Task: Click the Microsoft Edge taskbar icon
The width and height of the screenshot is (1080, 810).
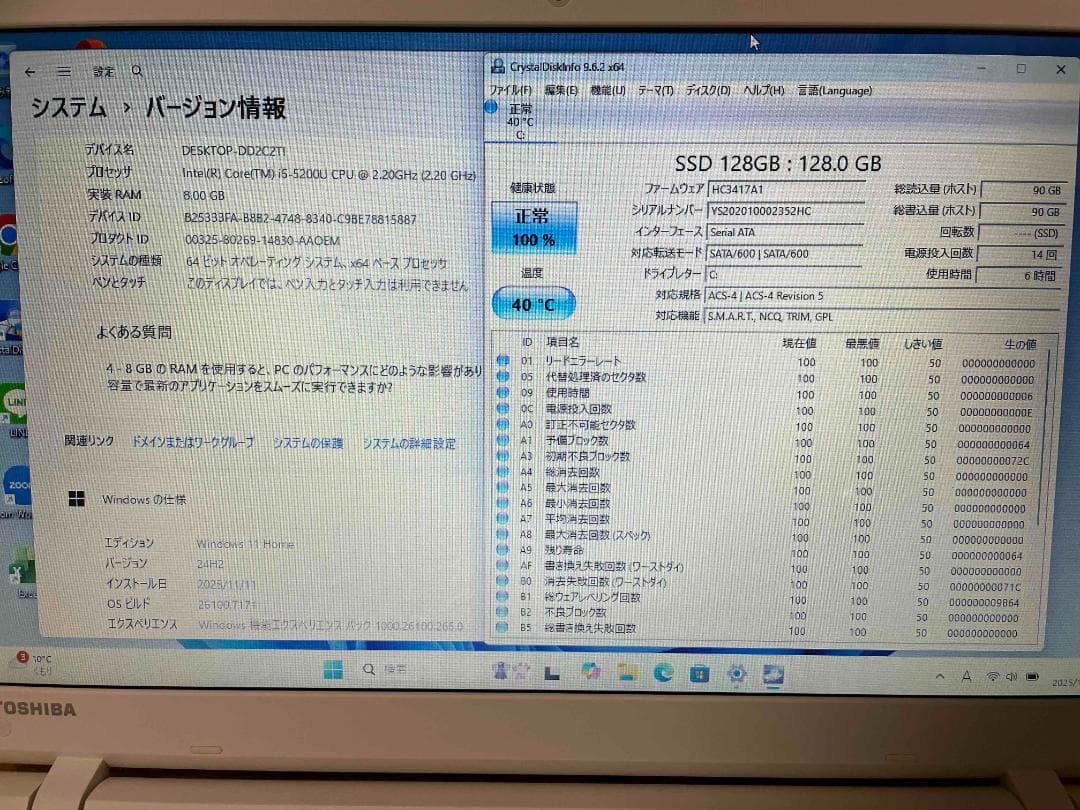Action: (661, 671)
